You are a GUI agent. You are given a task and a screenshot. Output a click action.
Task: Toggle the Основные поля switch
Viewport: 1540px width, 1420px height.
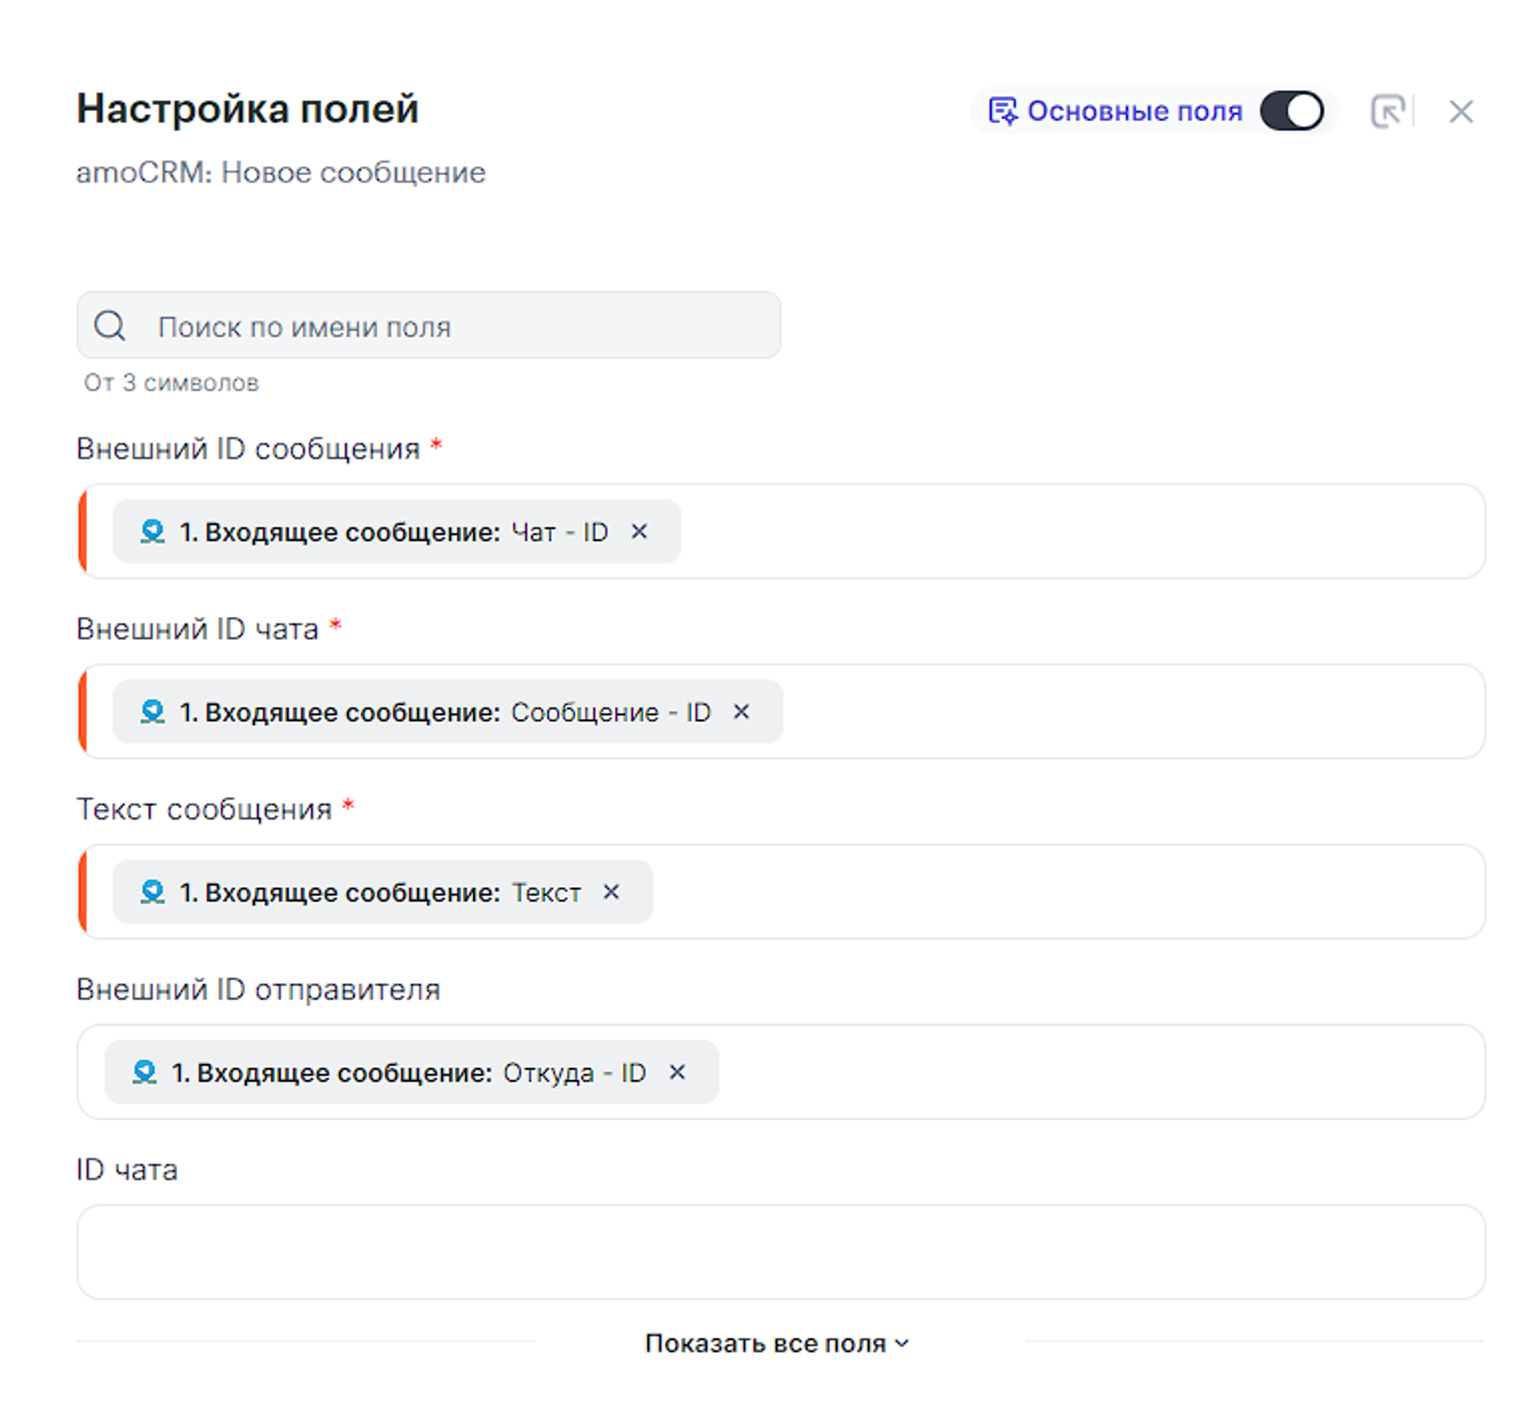(1291, 111)
